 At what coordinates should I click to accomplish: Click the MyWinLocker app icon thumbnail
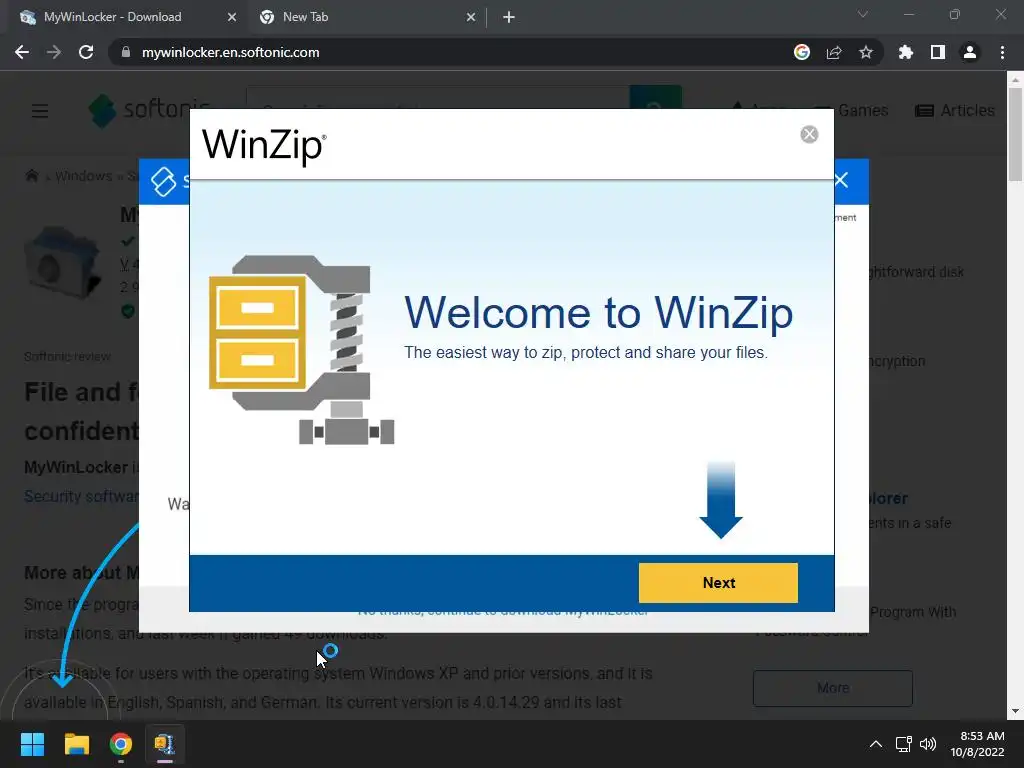(62, 263)
